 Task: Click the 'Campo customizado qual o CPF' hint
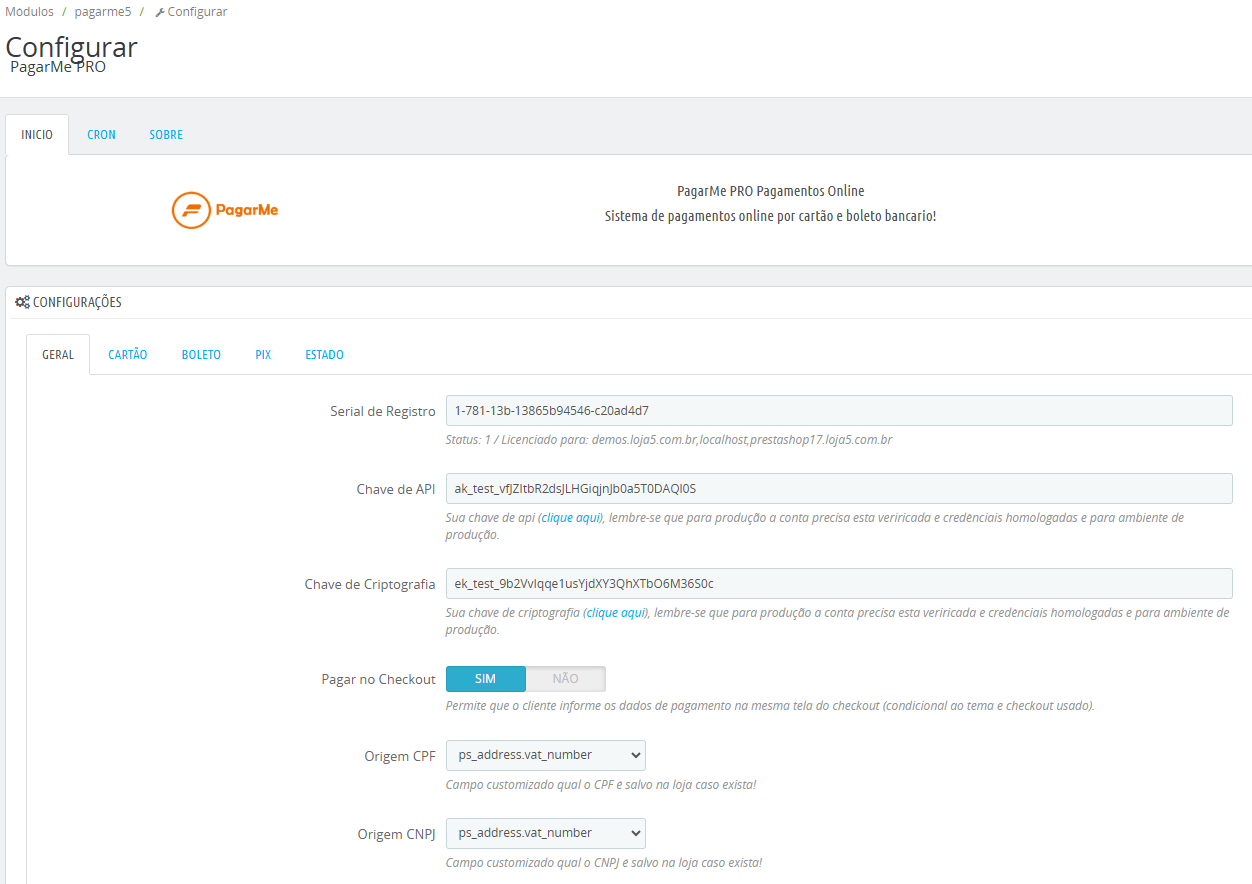click(x=601, y=784)
